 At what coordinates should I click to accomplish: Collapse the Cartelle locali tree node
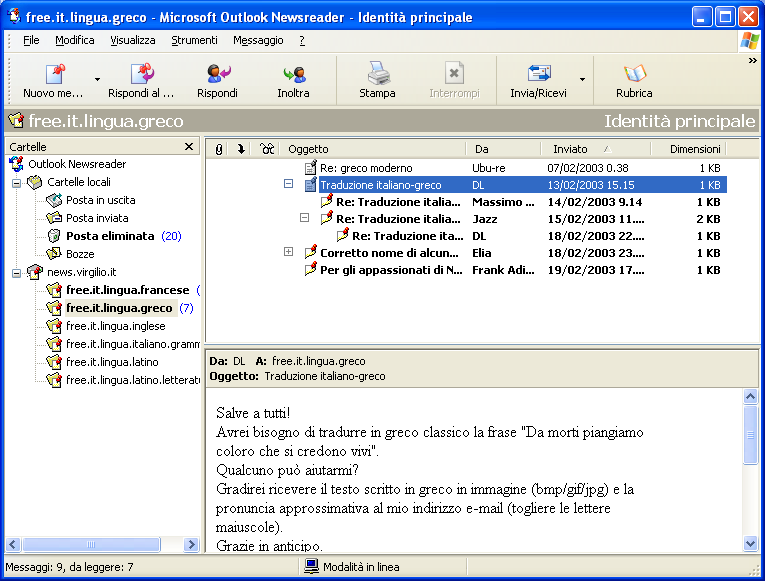click(17, 183)
